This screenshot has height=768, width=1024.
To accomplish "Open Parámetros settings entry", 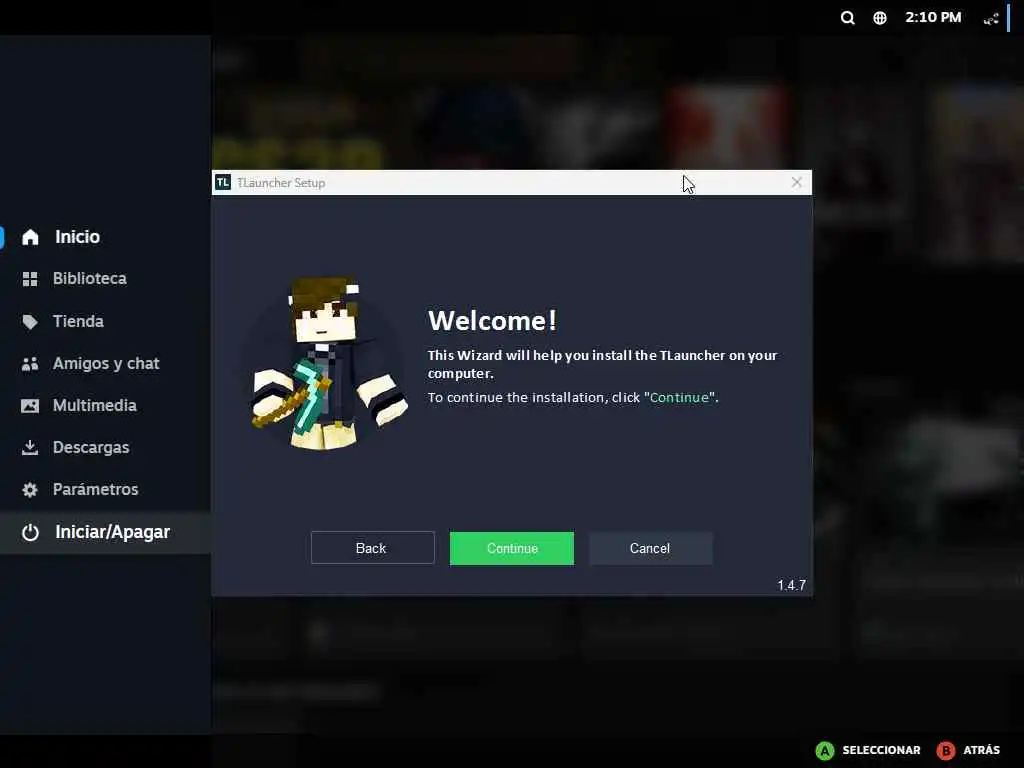I will (x=105, y=489).
